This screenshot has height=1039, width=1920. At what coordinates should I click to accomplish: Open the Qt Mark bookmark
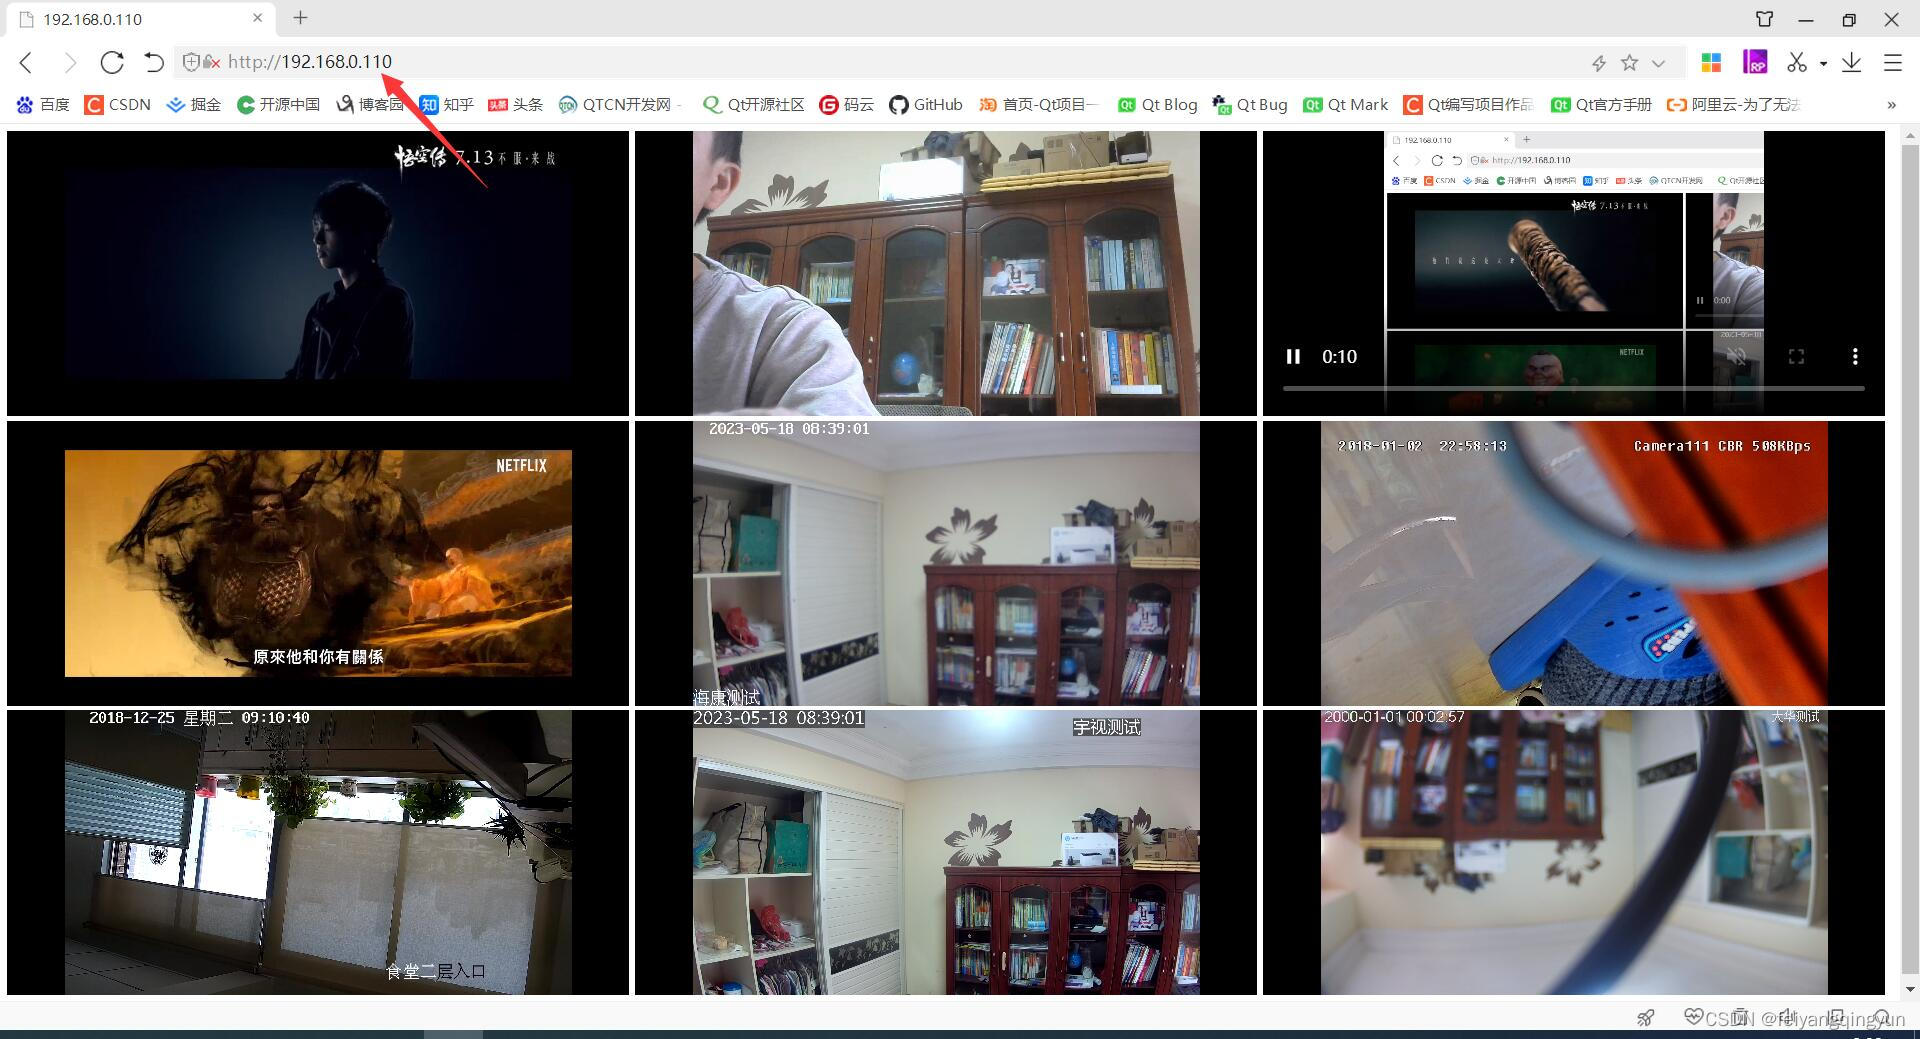coord(1345,104)
